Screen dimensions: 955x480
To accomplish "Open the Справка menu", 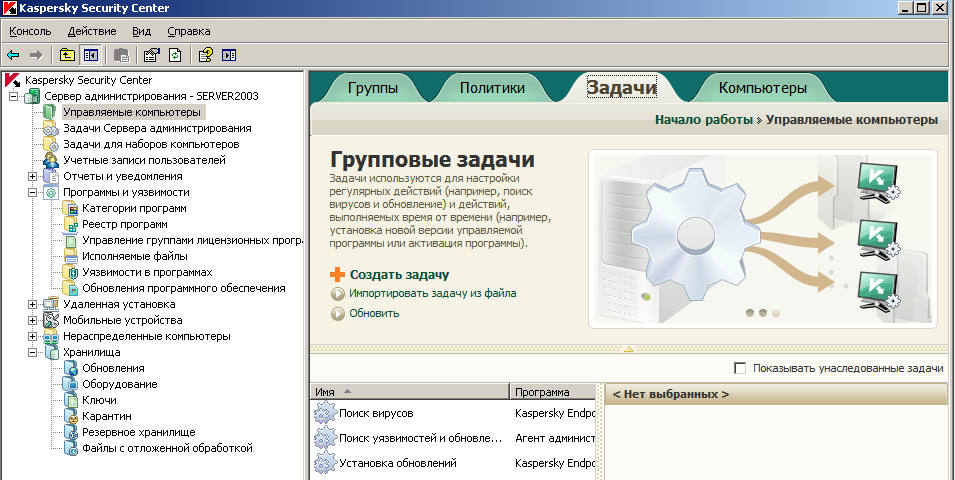I will coord(189,31).
